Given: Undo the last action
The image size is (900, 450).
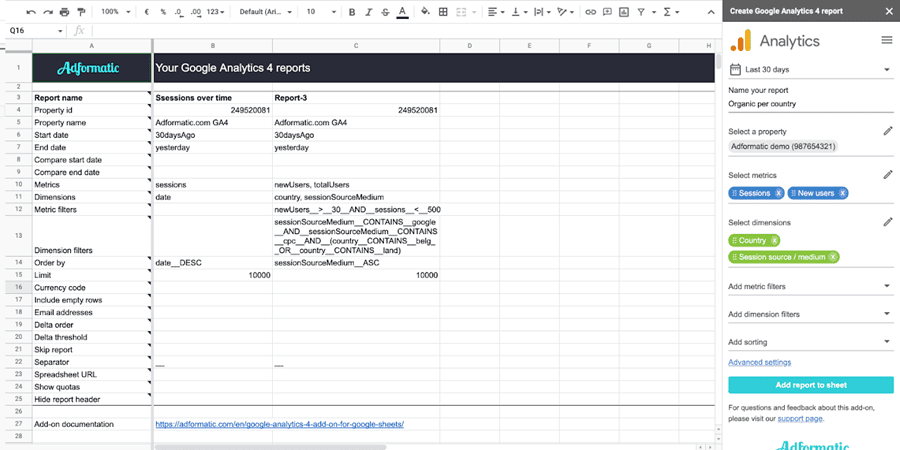Looking at the screenshot, I should click(x=31, y=11).
